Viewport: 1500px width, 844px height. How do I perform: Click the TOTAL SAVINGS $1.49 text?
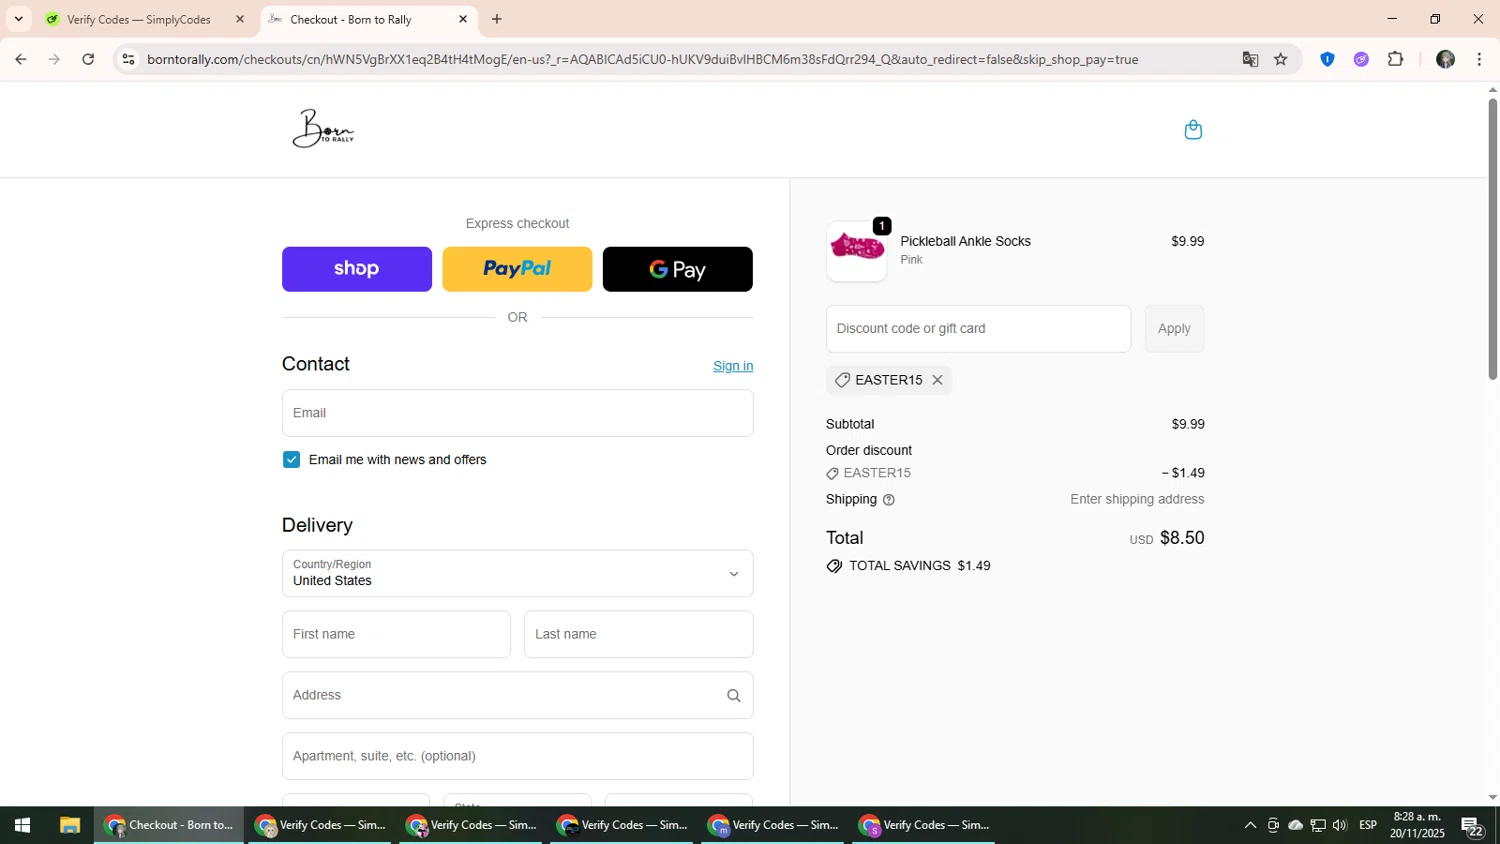coord(919,566)
